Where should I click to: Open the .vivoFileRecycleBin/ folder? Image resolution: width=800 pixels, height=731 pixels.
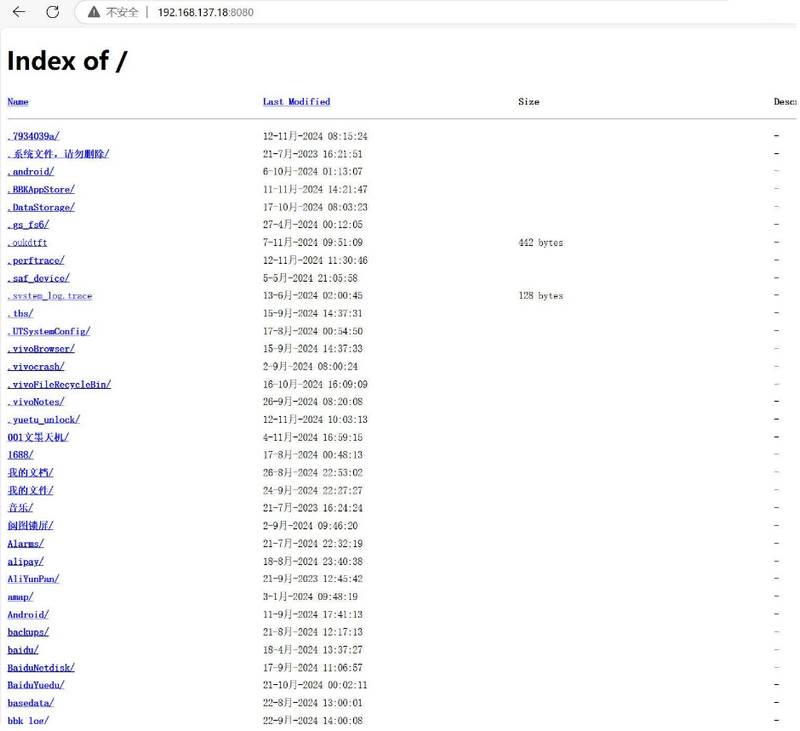coord(59,384)
